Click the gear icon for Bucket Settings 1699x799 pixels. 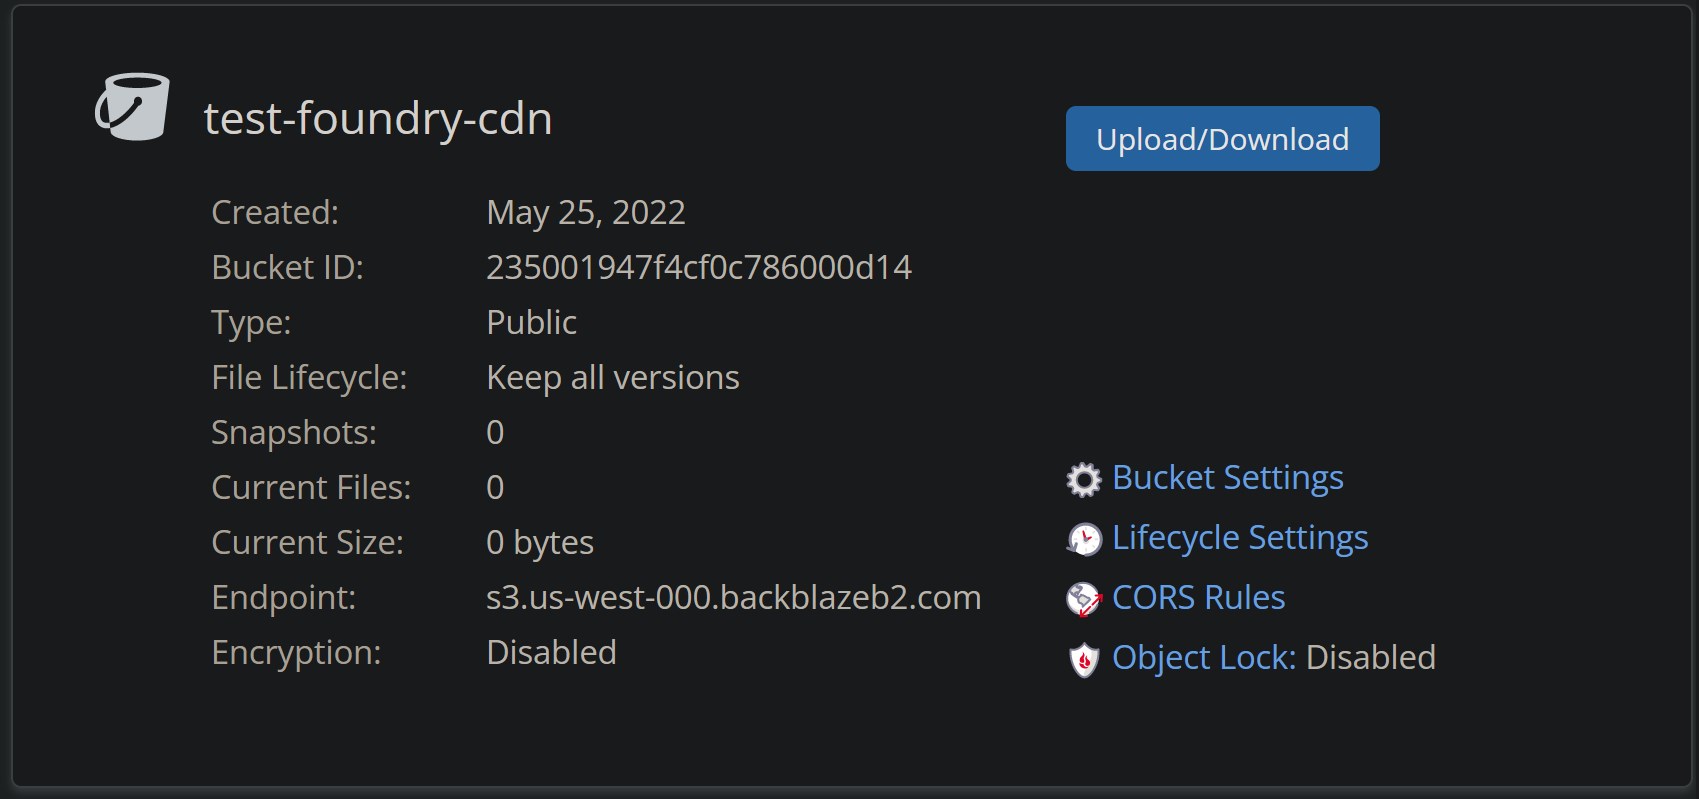[1083, 479]
